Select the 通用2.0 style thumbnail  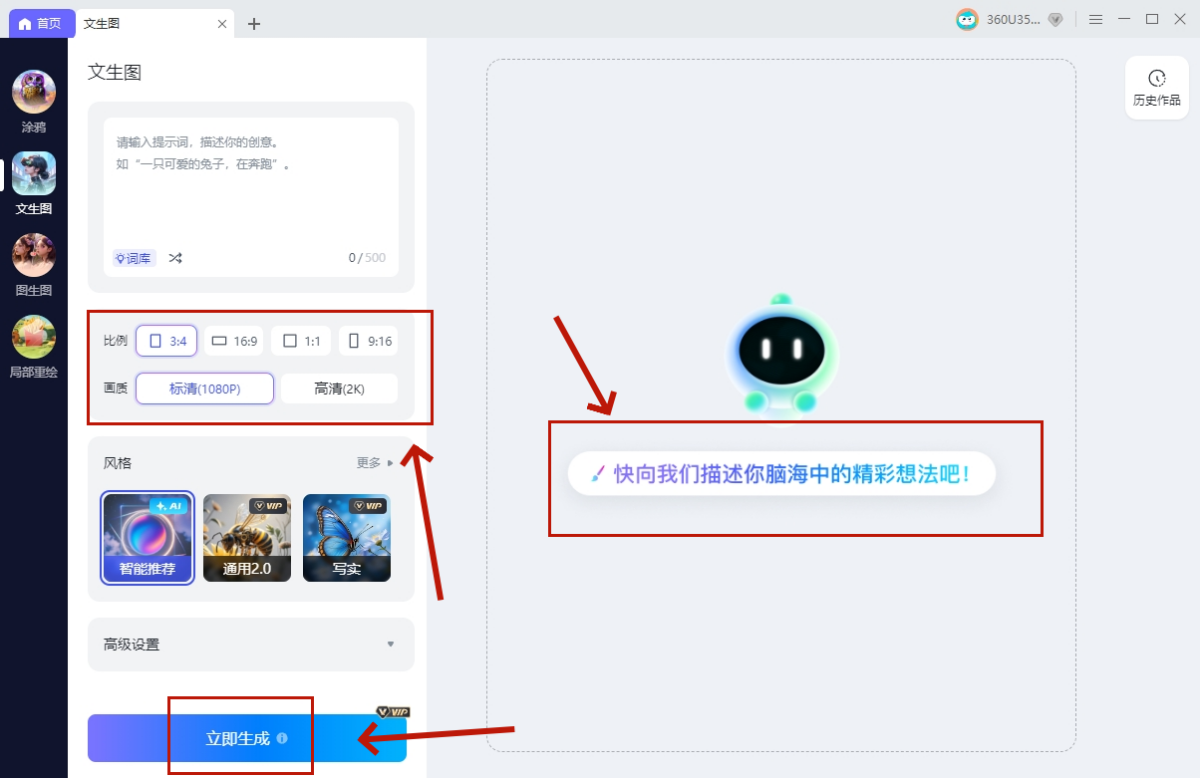pyautogui.click(x=247, y=537)
